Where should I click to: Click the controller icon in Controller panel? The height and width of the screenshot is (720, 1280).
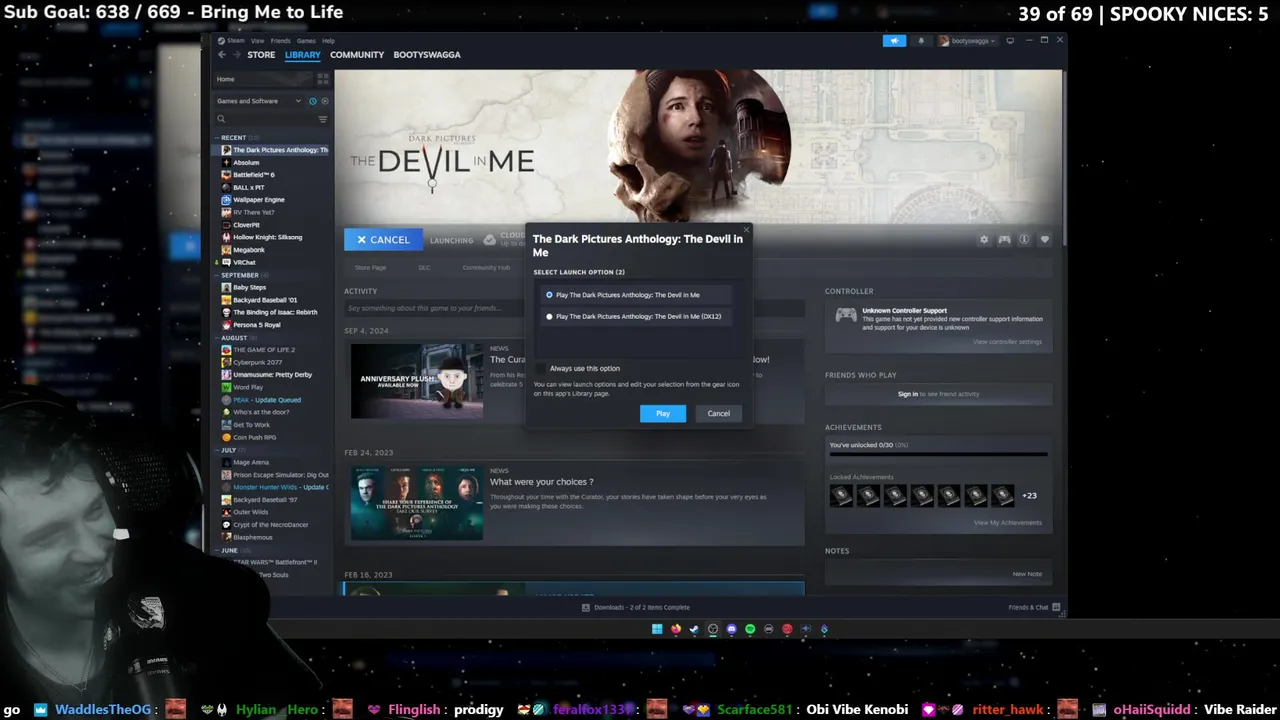[846, 315]
